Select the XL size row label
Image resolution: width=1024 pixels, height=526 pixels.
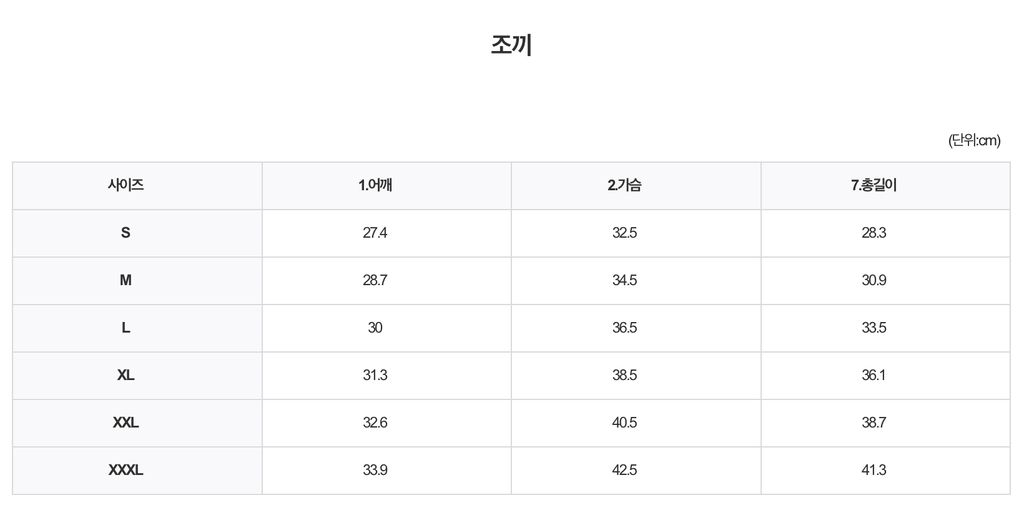click(x=126, y=375)
